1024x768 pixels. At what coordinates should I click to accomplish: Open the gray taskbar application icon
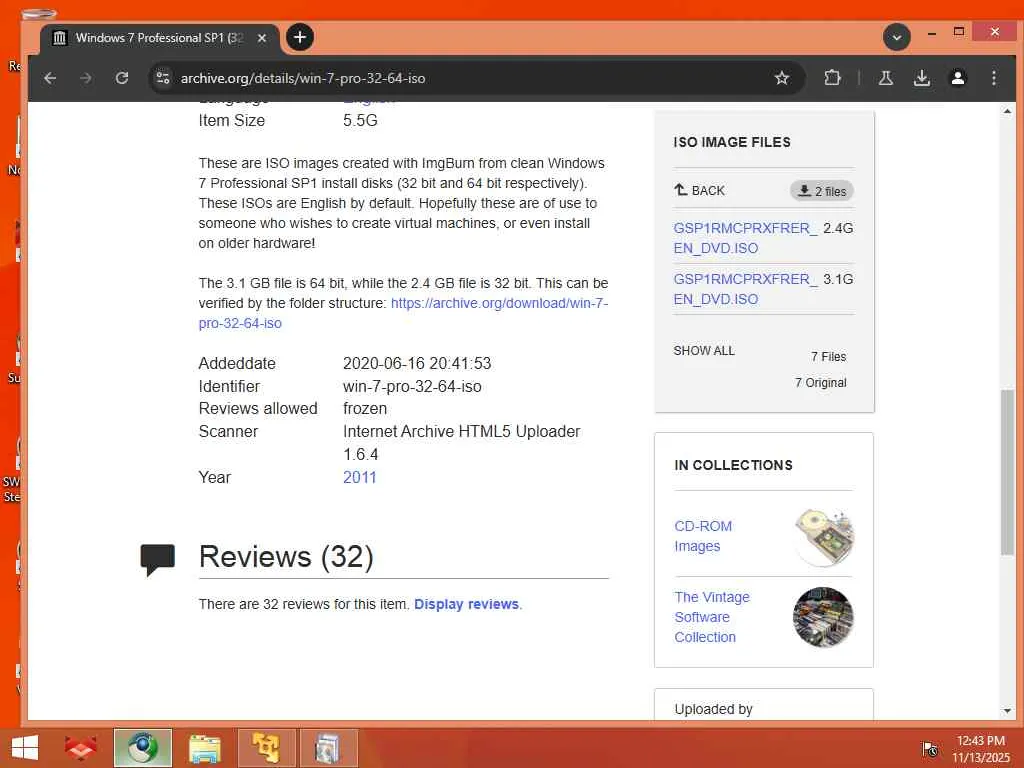(328, 748)
